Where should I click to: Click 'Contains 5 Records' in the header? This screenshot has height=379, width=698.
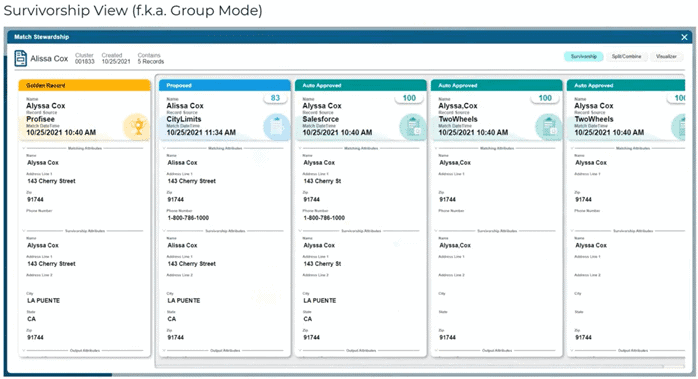(150, 58)
